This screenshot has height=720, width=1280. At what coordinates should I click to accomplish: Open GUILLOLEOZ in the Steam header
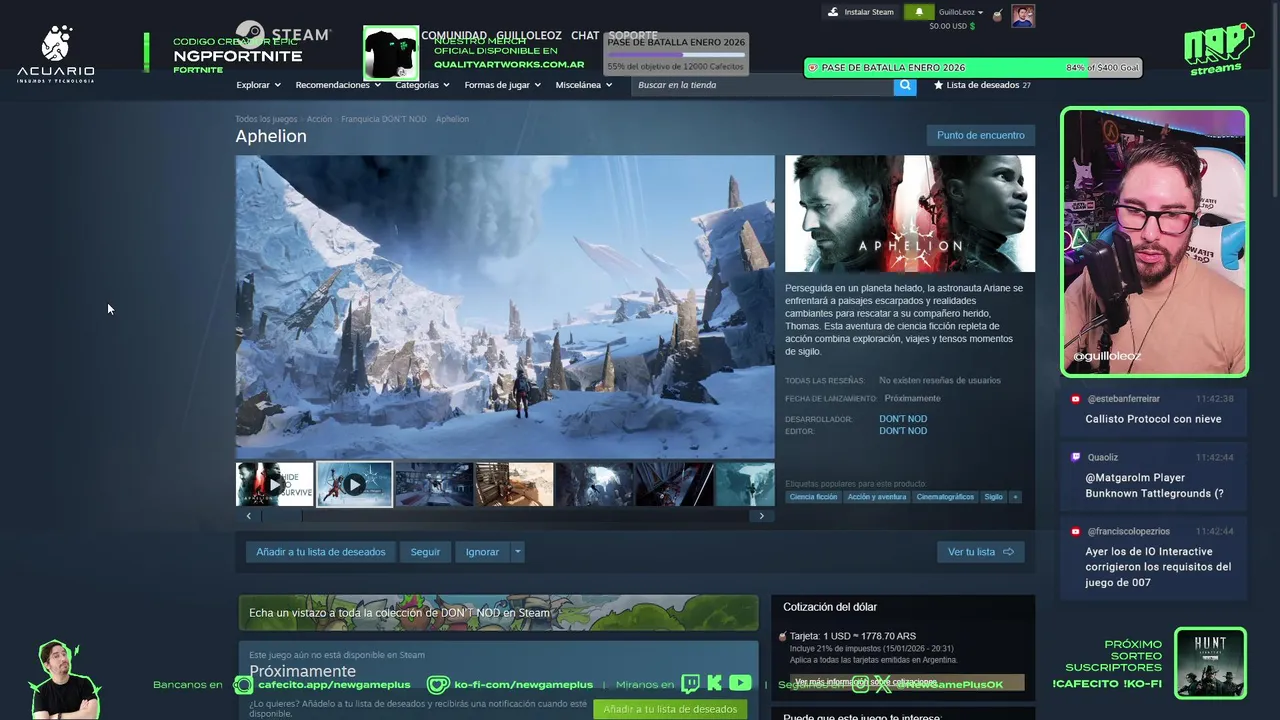[x=529, y=35]
